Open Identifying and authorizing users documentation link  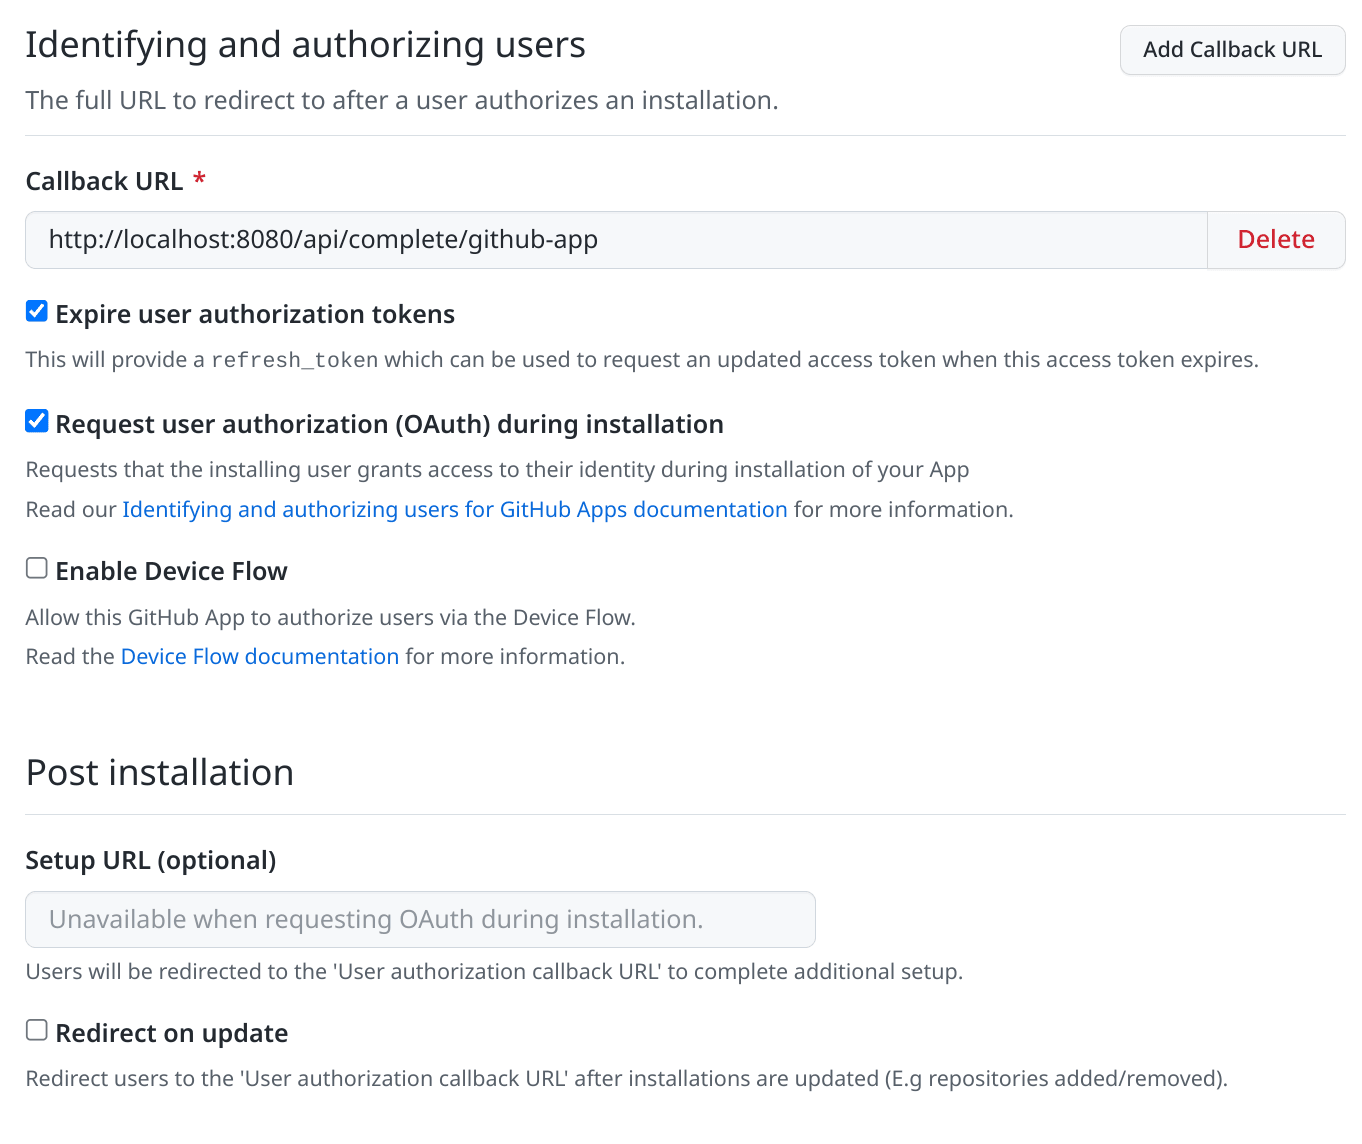455,510
